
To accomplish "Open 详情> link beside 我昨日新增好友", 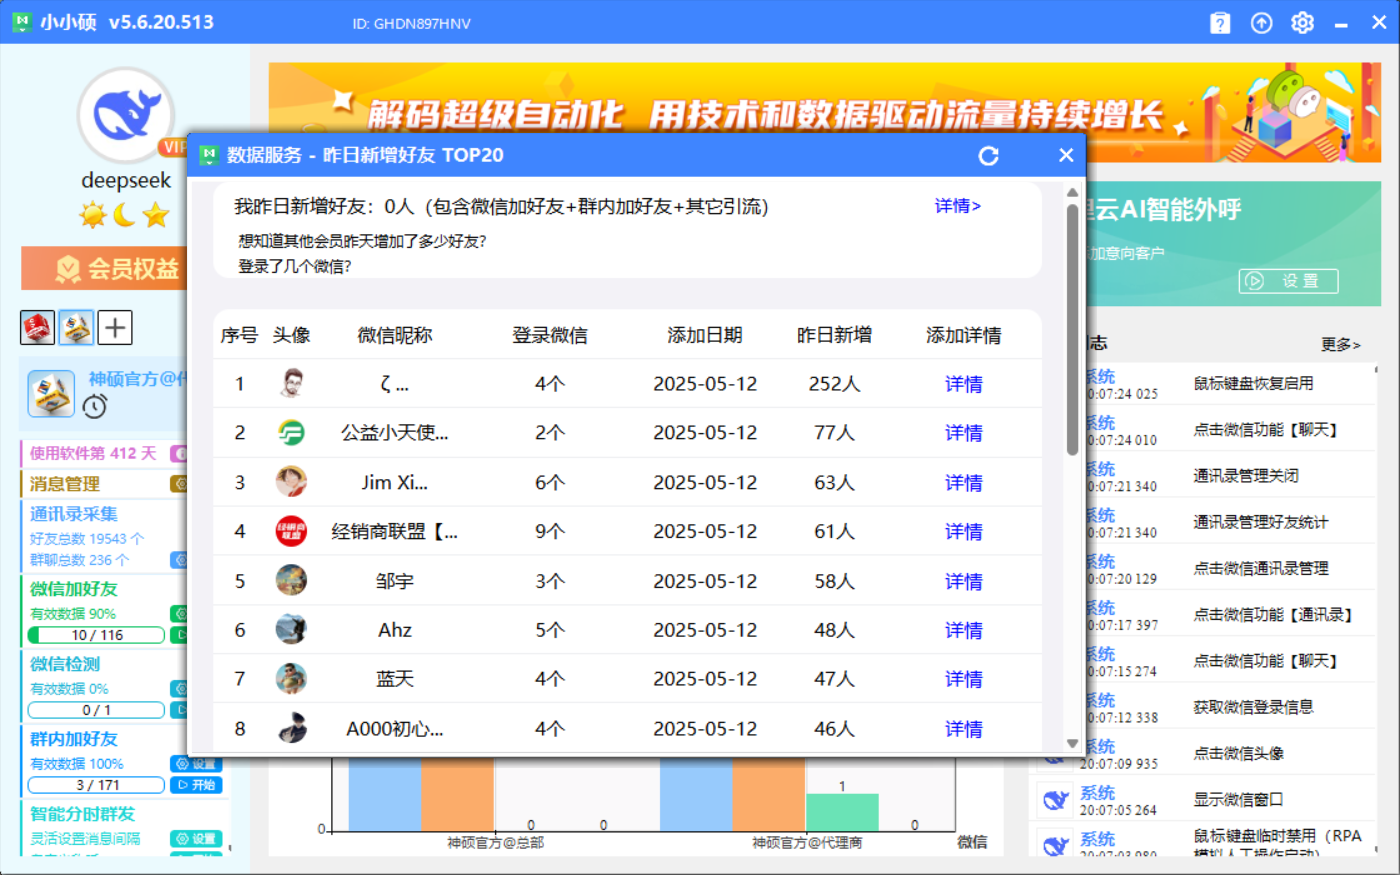I will [958, 206].
